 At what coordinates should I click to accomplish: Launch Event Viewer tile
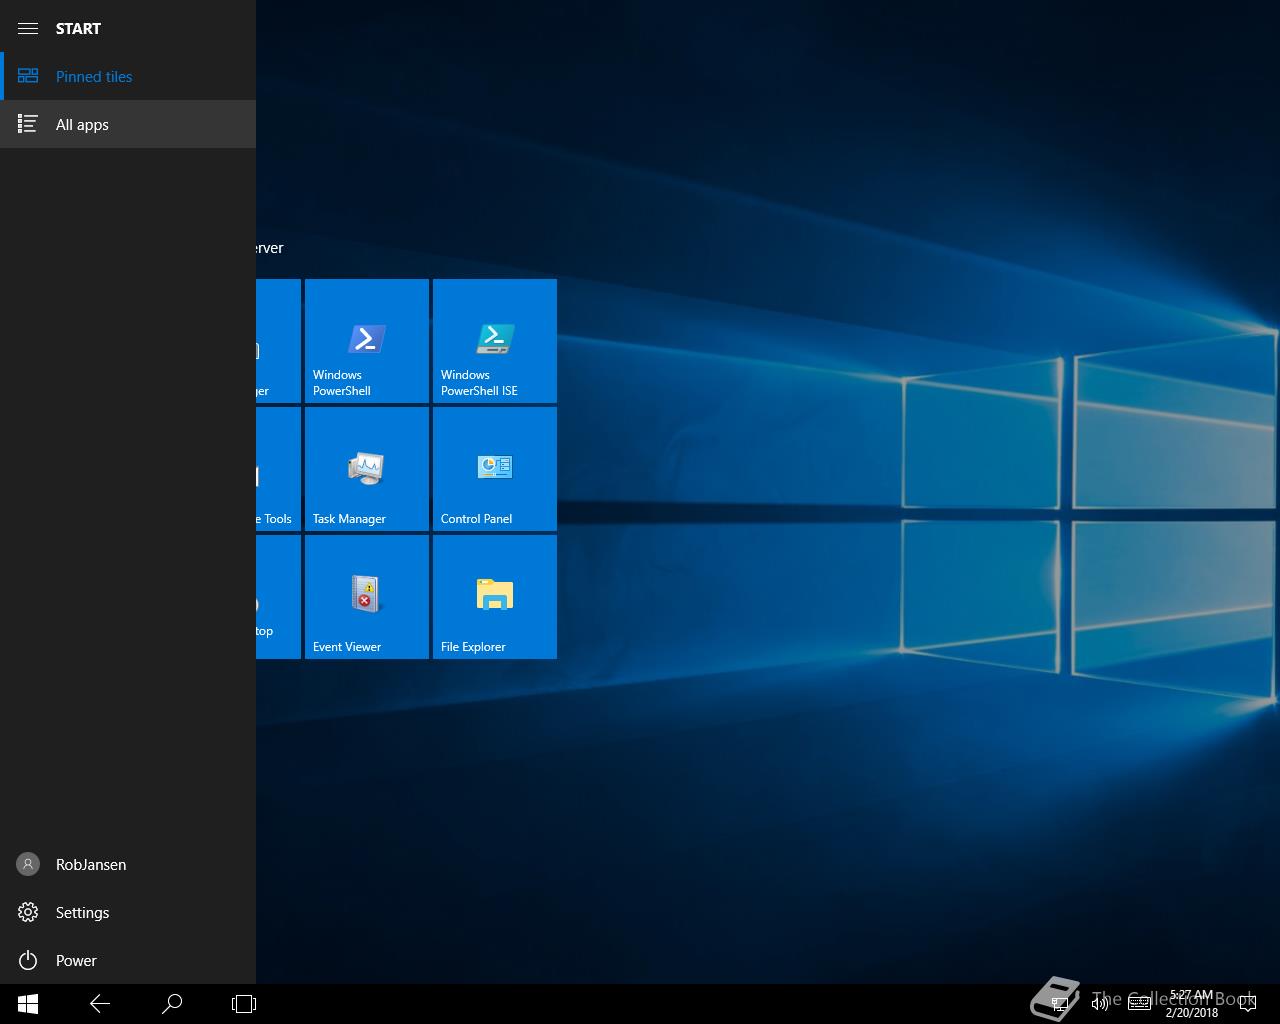[x=367, y=597]
